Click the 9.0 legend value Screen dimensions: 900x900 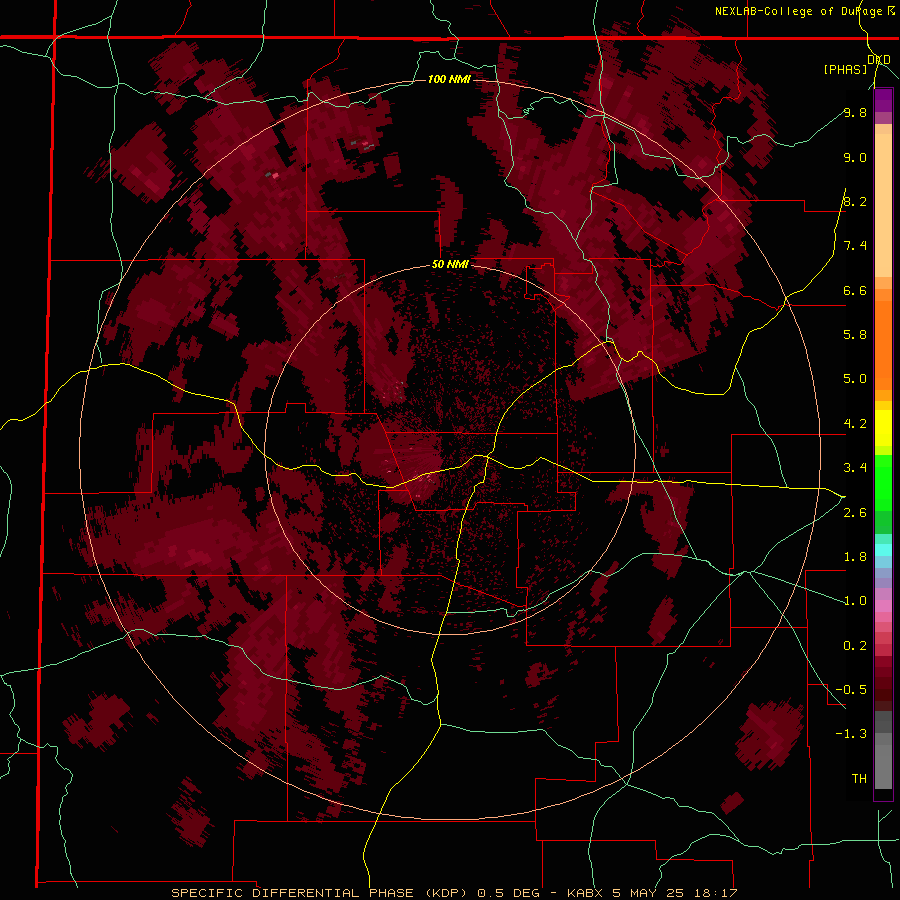(855, 157)
